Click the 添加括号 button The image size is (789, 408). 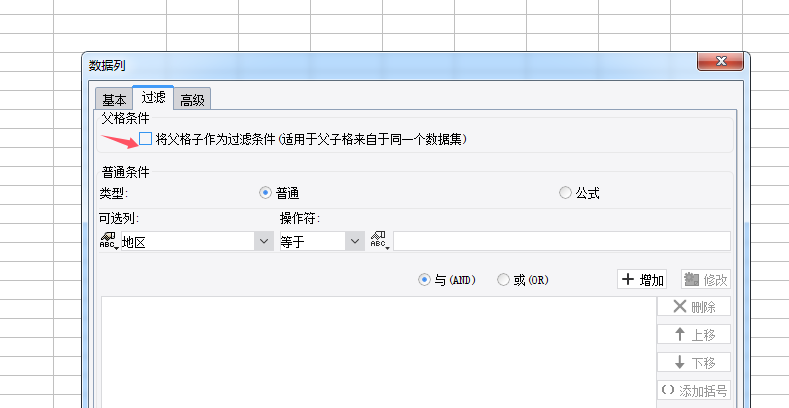694,390
